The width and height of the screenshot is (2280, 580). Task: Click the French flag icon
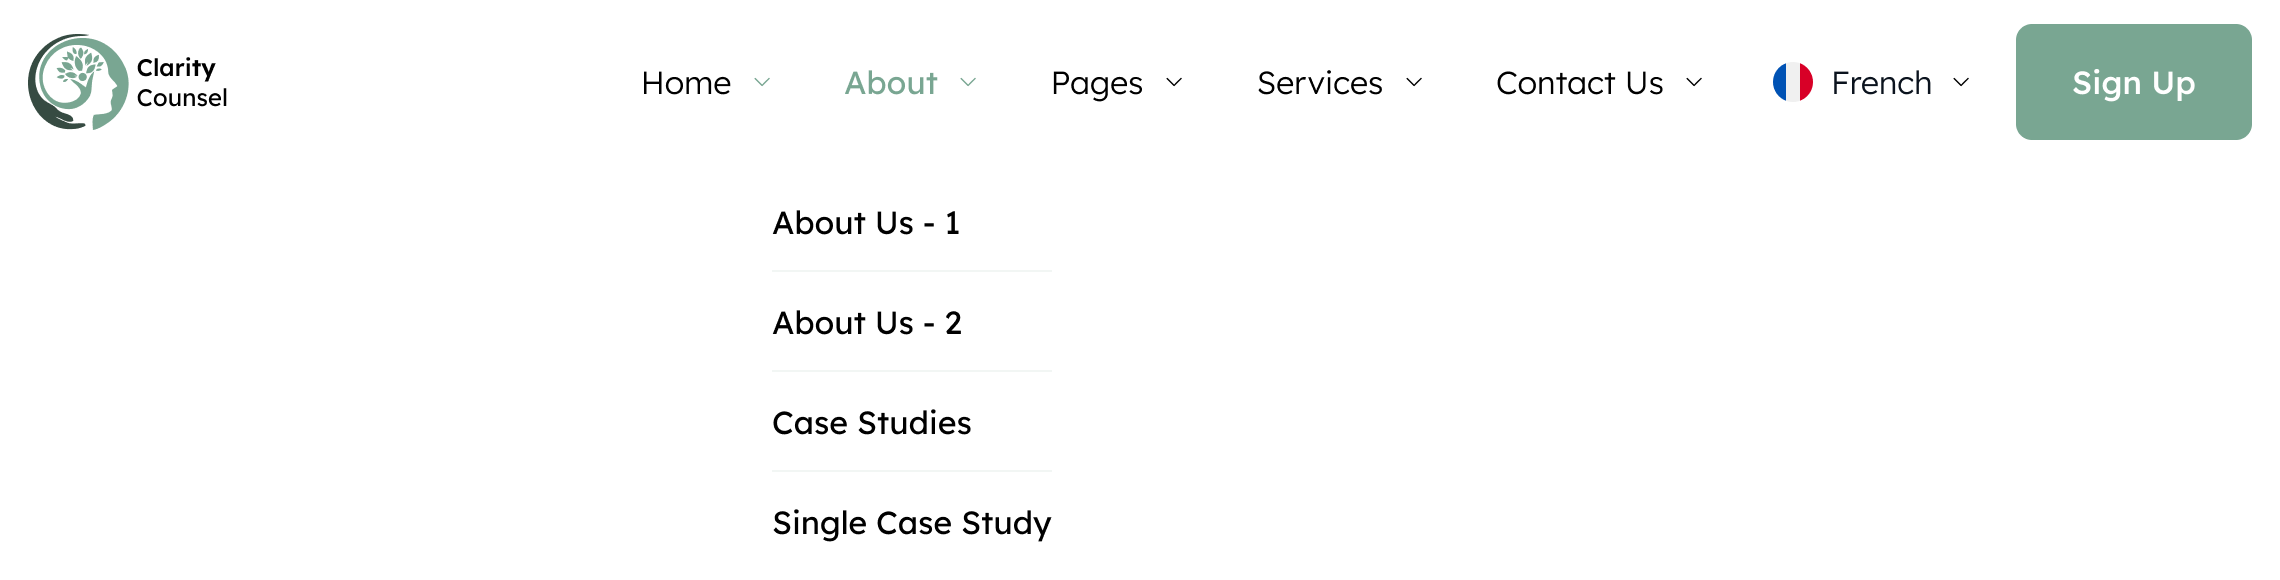(1792, 82)
